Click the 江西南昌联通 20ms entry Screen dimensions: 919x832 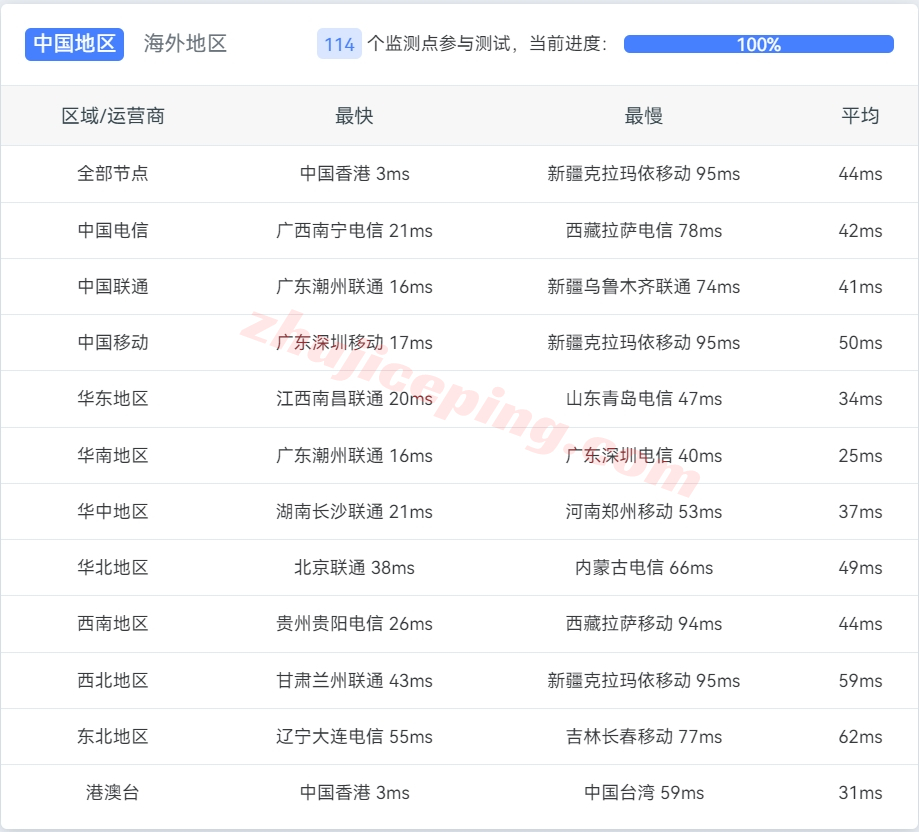pos(354,399)
